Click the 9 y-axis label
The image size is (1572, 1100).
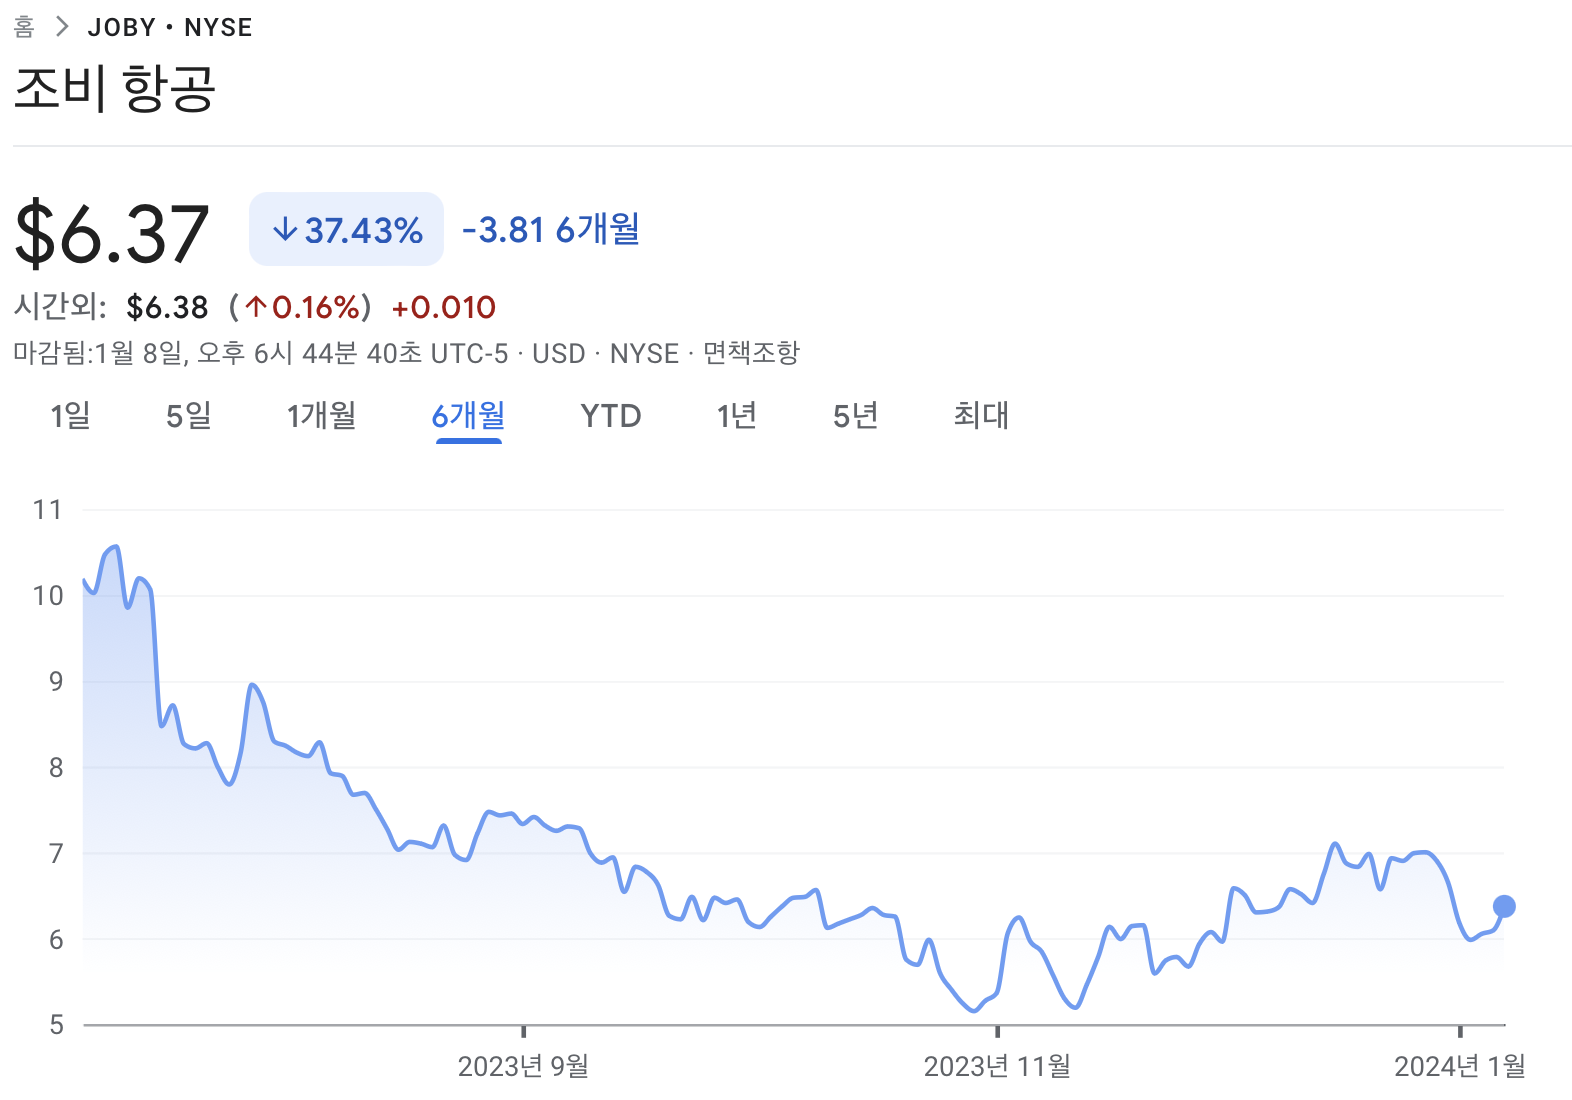point(56,682)
